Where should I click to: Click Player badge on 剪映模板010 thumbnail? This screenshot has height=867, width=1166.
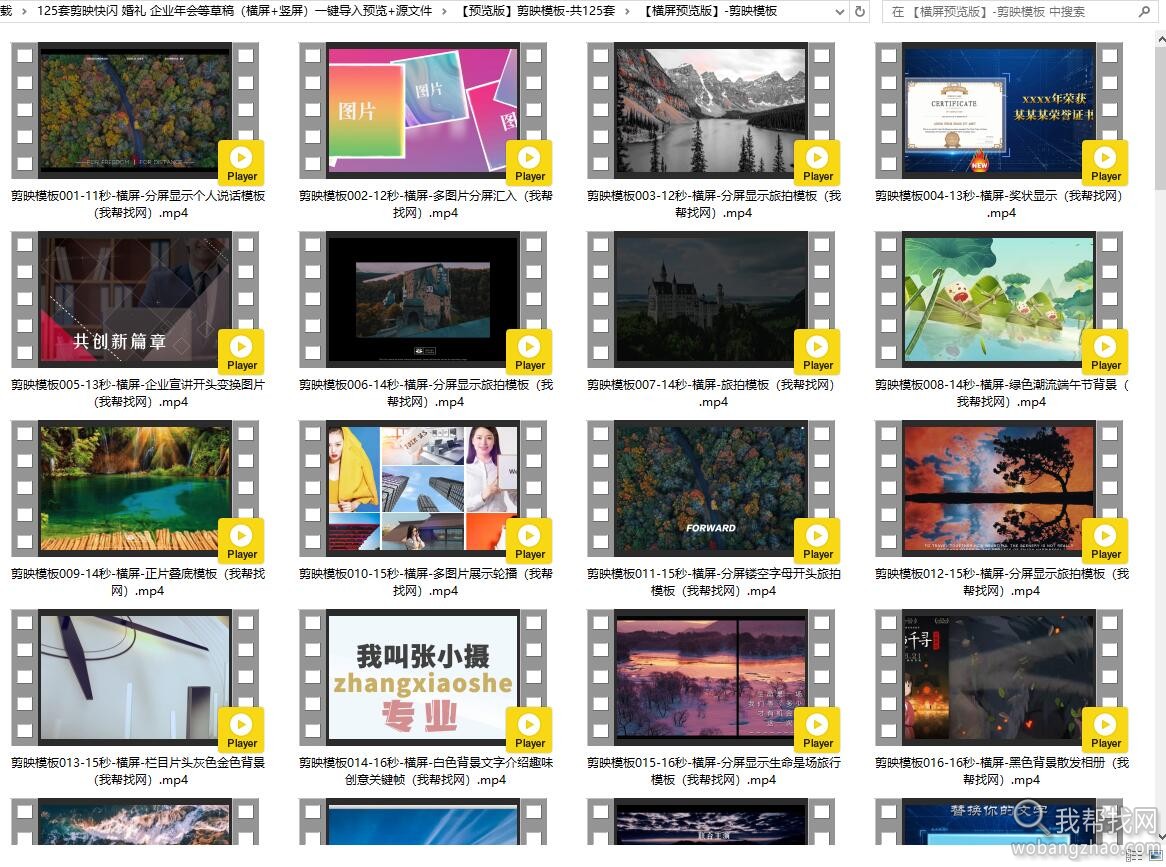click(x=529, y=541)
